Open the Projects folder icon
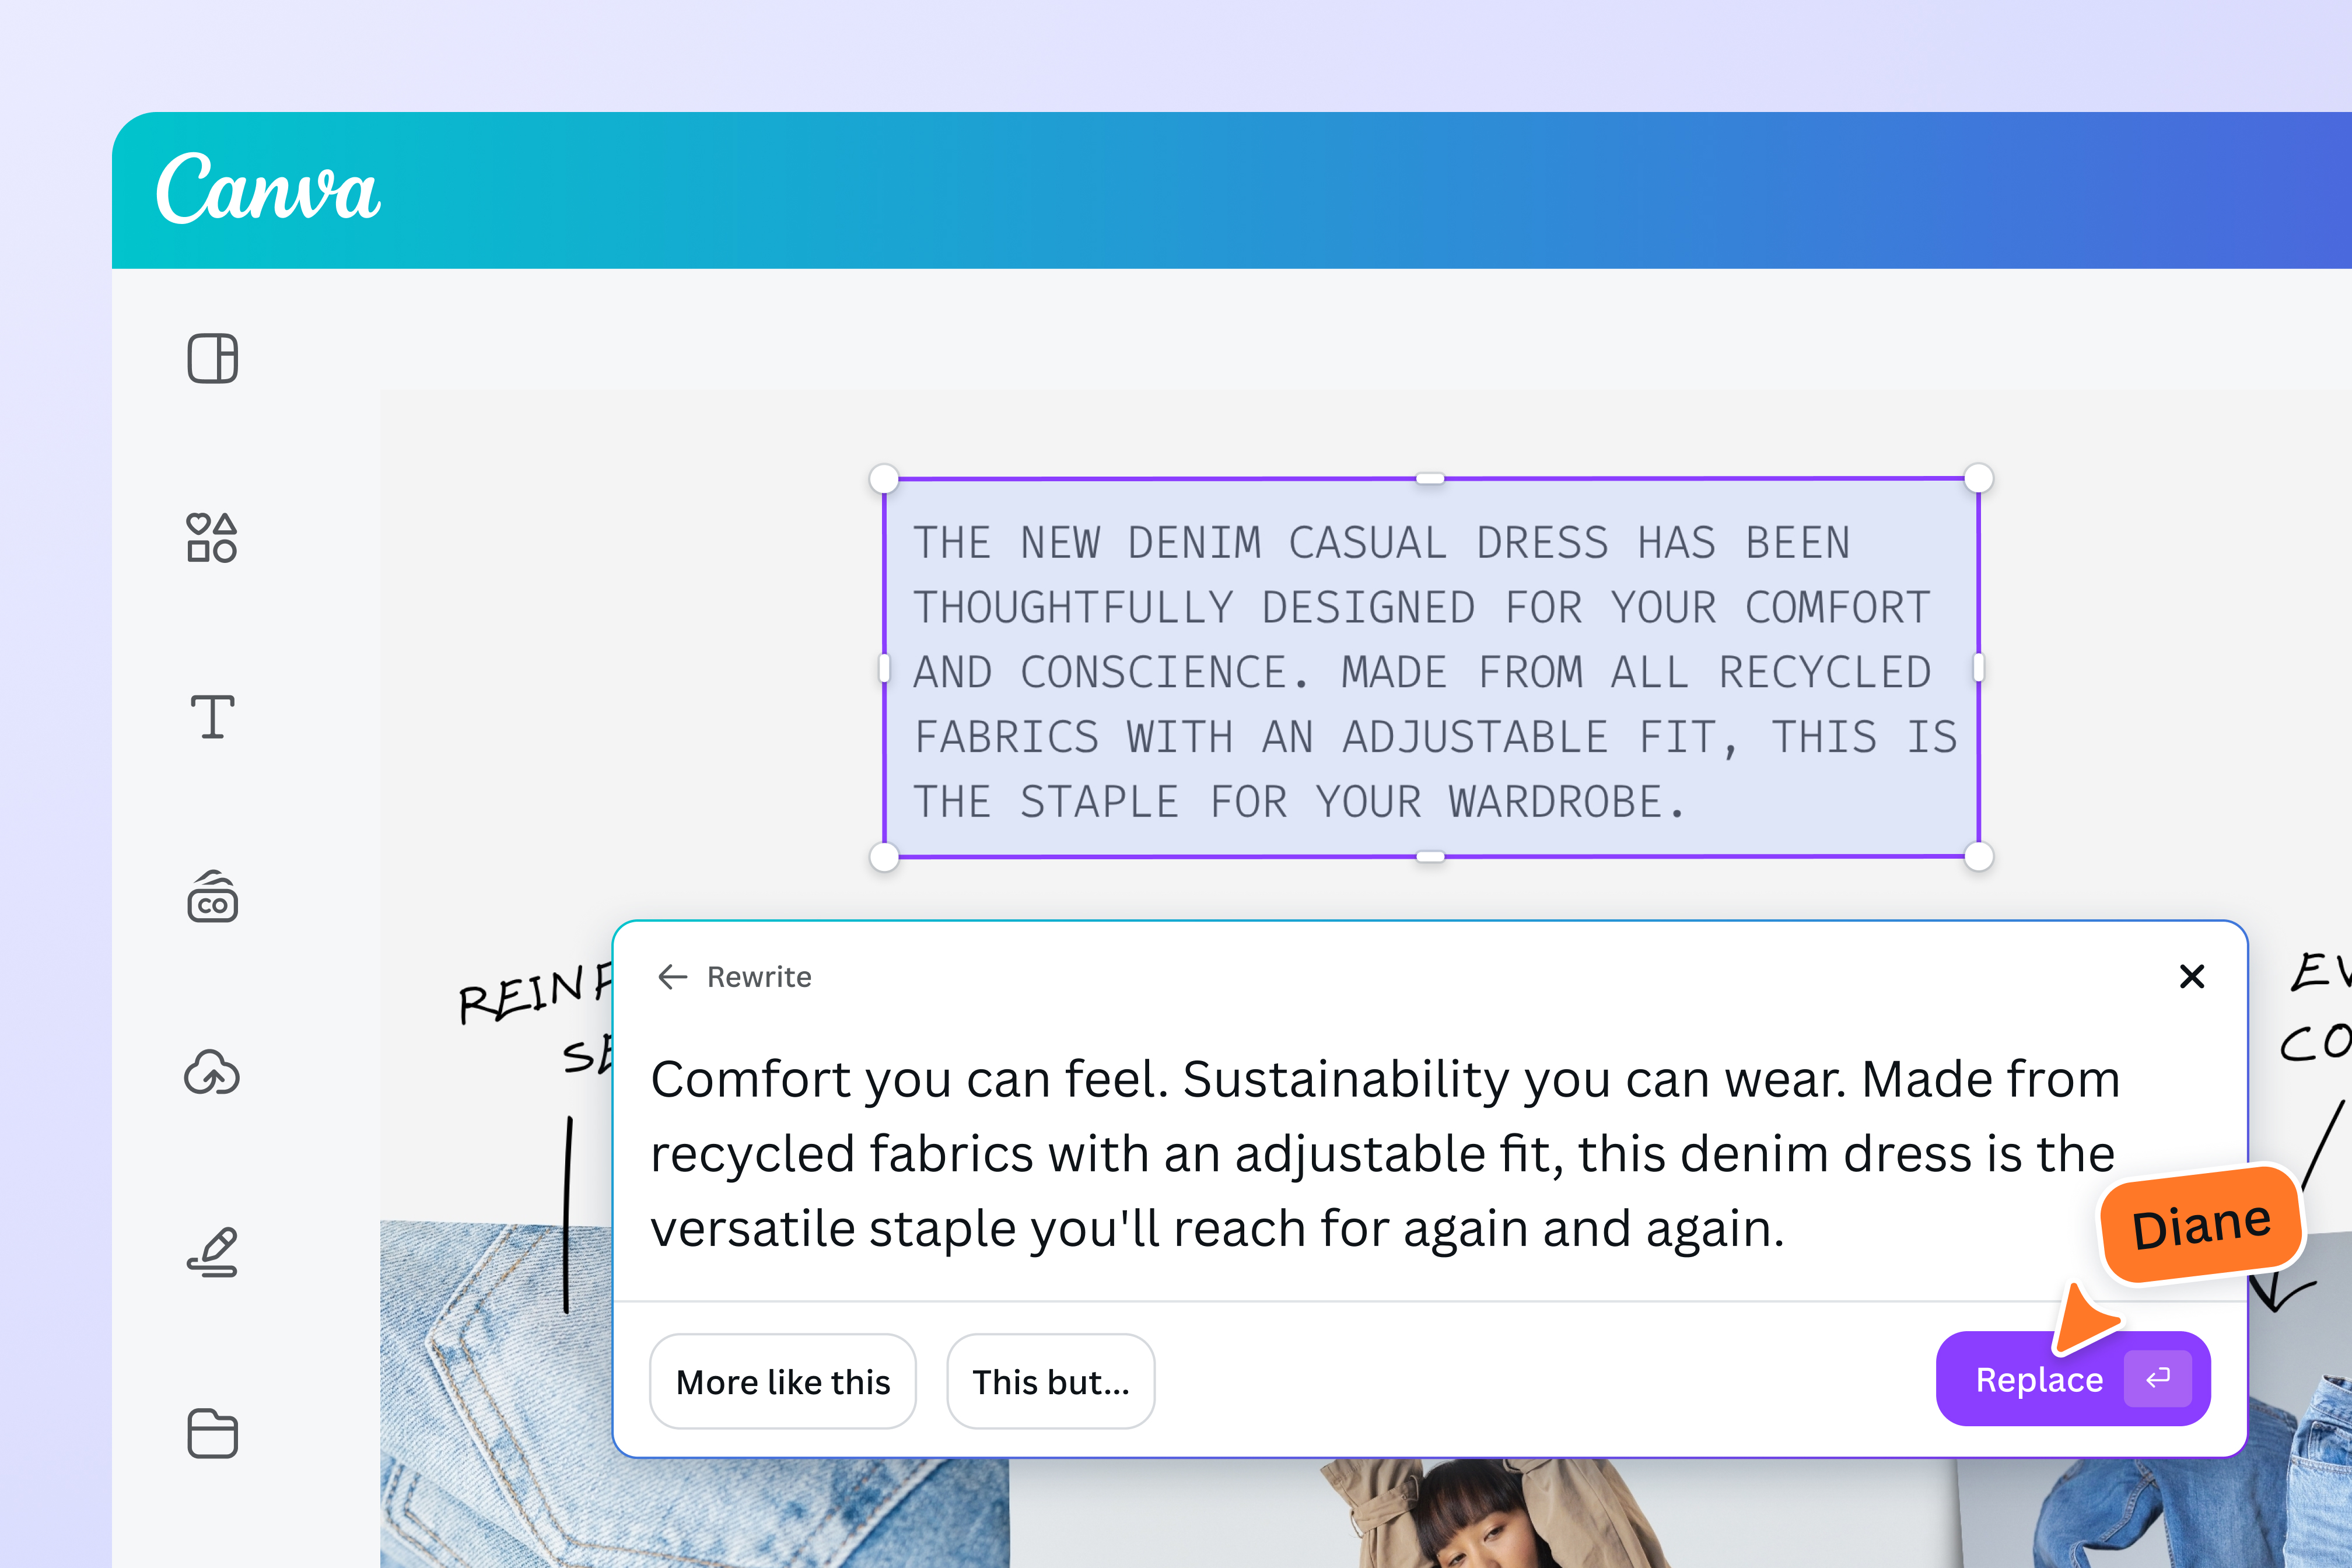Image resolution: width=2352 pixels, height=1568 pixels. tap(212, 1433)
